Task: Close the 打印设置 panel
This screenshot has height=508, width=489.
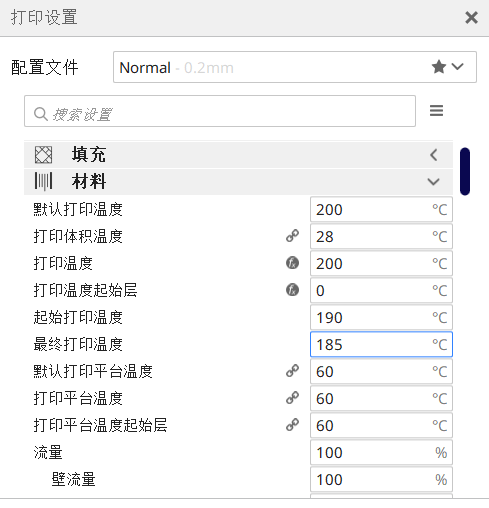Action: (x=471, y=17)
